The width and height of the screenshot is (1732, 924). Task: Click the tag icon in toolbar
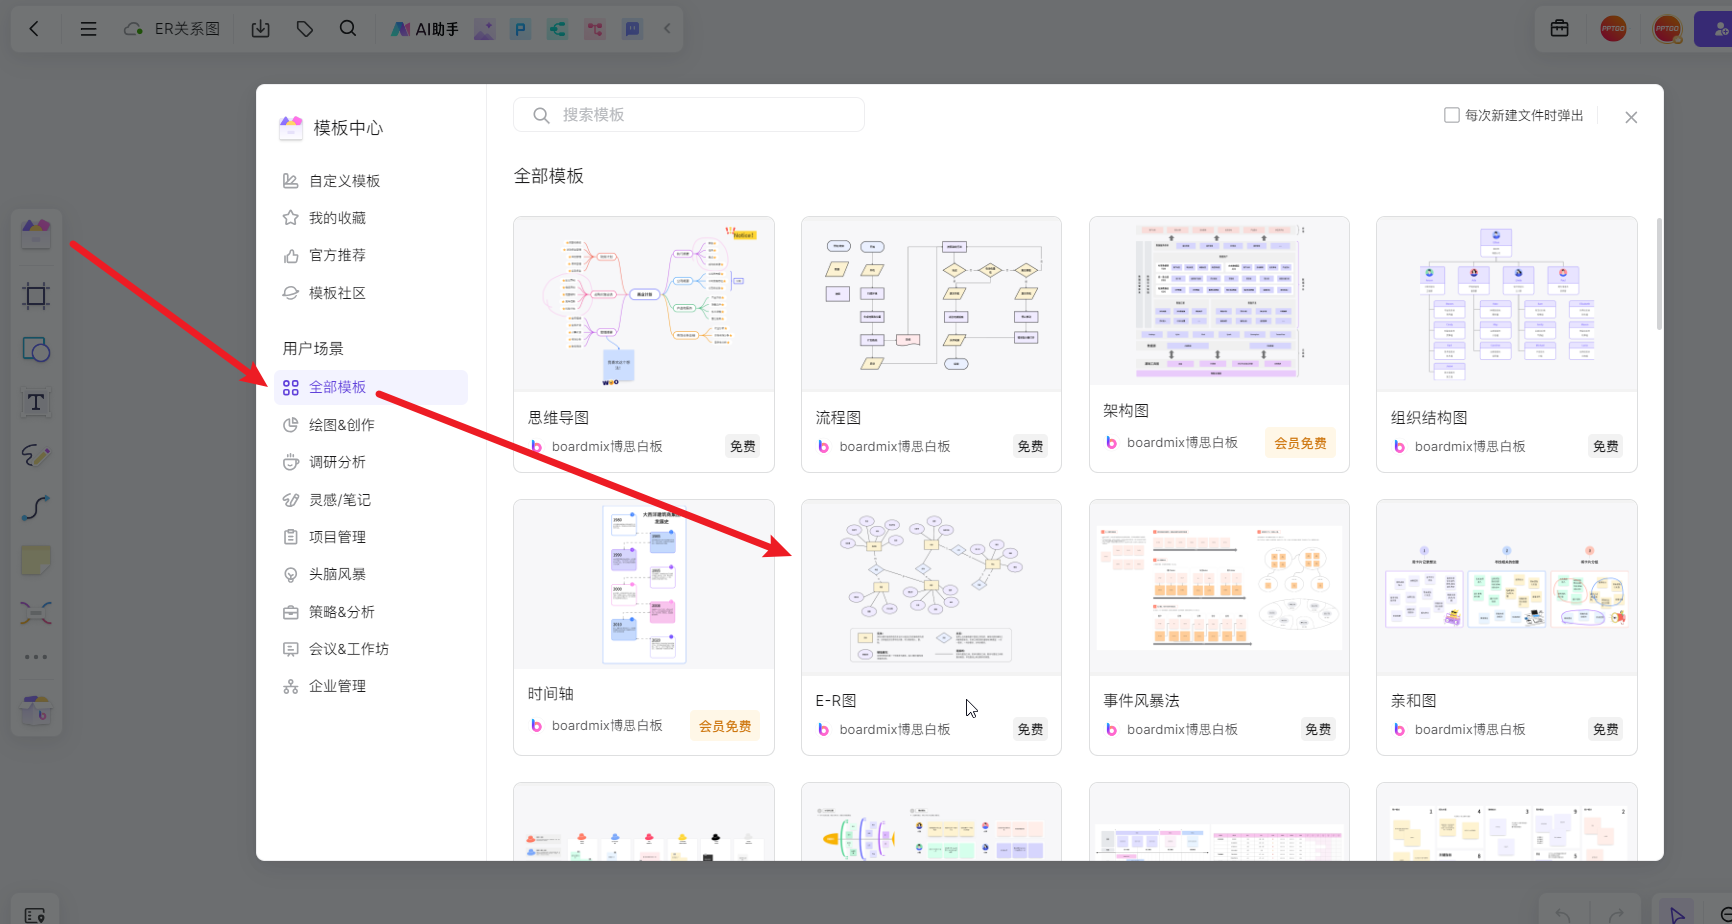pos(305,29)
